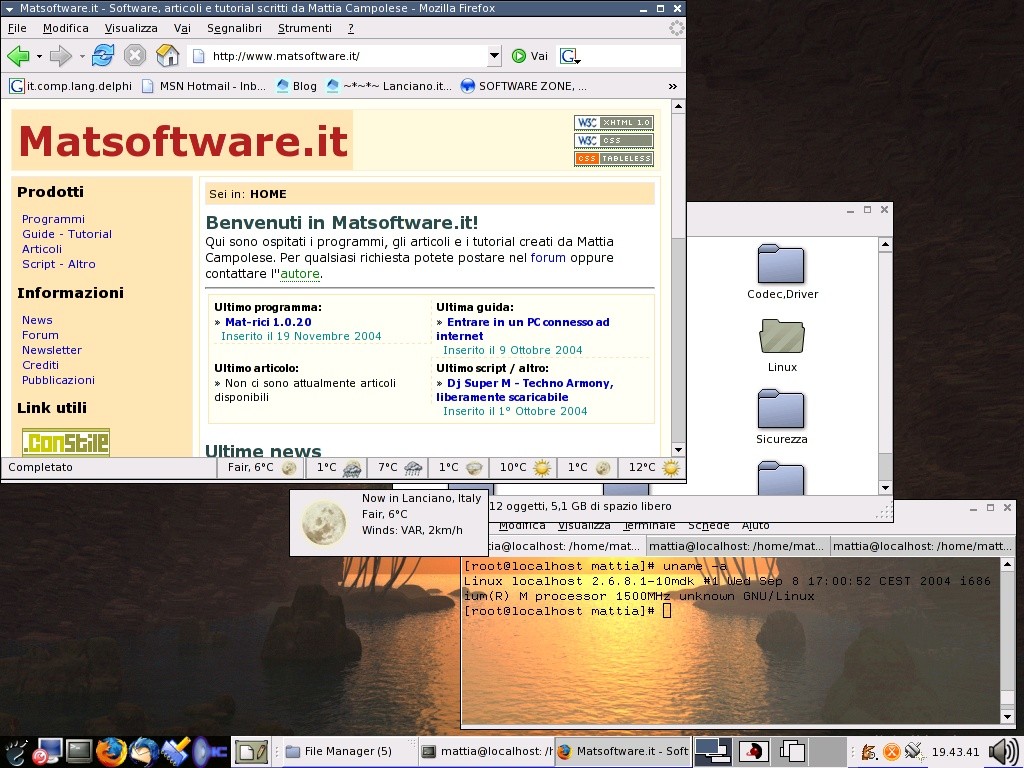
Task: Click the Stop loading icon in Firefox
Action: [135, 56]
